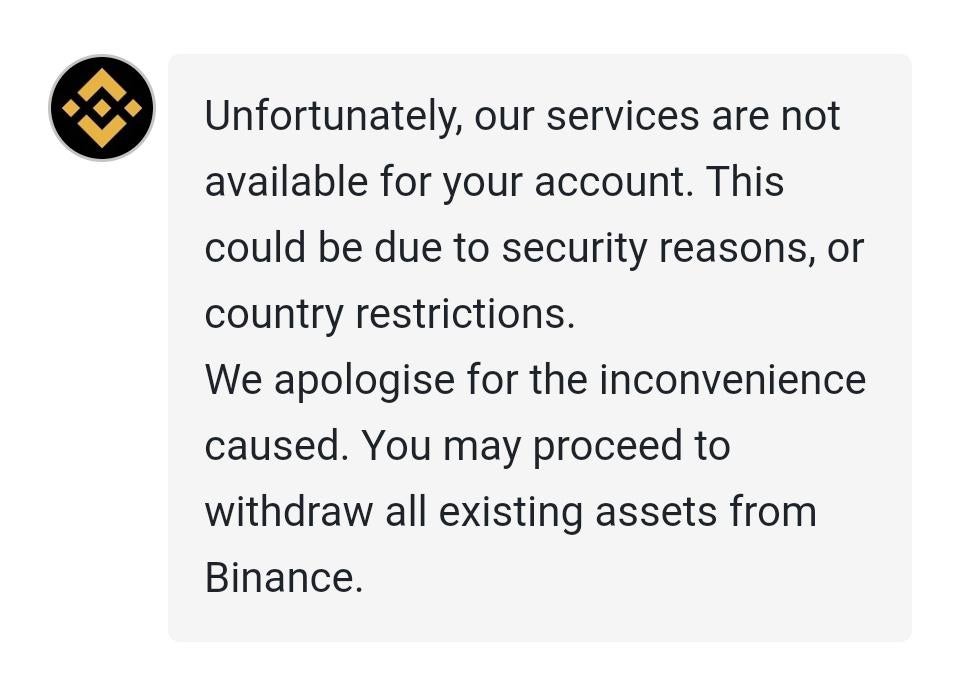Click the word "country" in the message

[274, 316]
